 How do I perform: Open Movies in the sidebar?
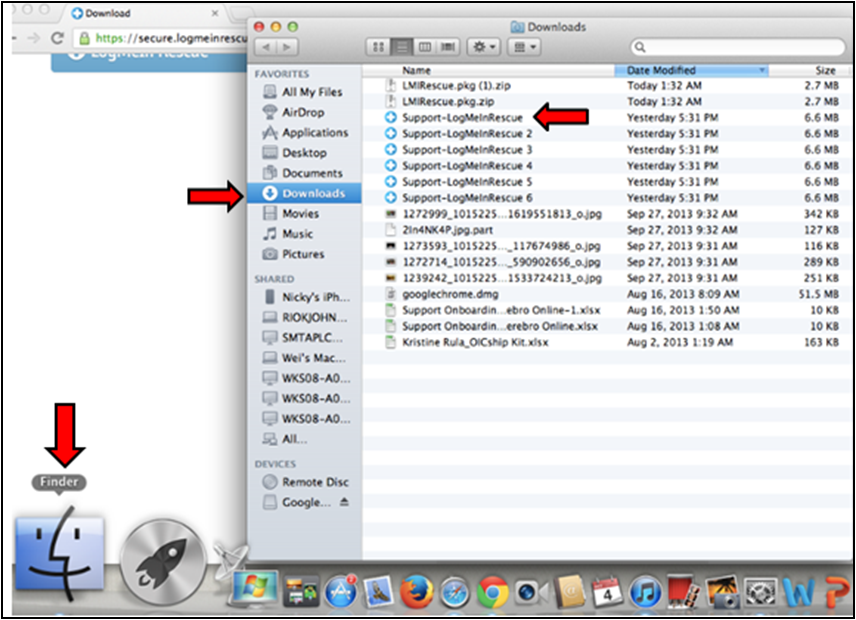click(x=303, y=213)
